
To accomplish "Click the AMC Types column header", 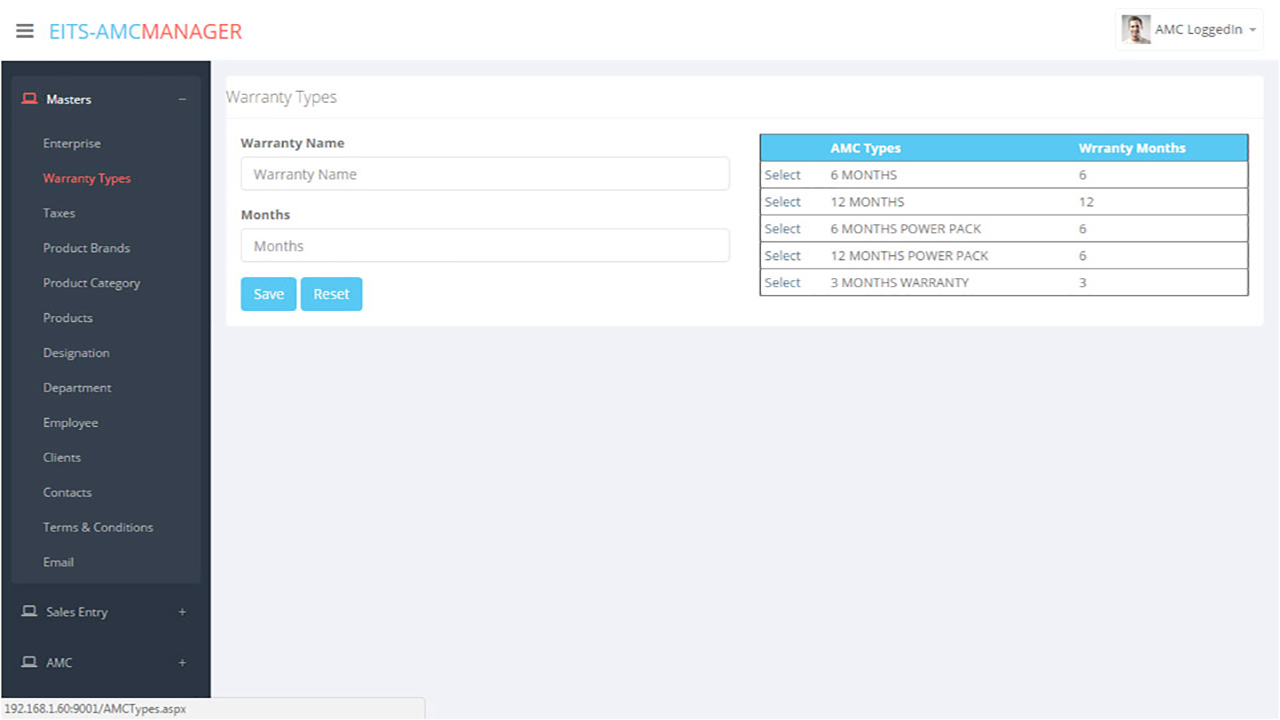I will 865,148.
